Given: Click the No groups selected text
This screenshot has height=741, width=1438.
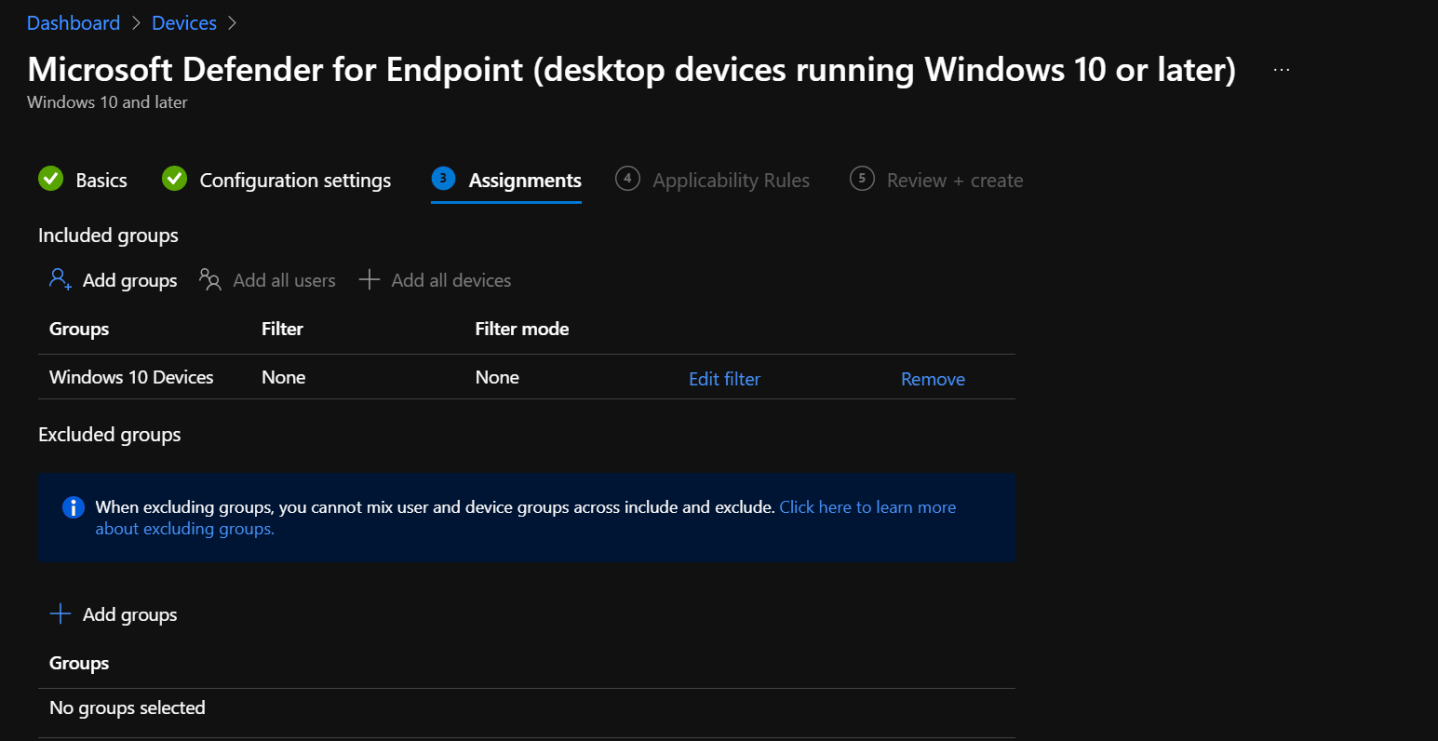Looking at the screenshot, I should [127, 707].
